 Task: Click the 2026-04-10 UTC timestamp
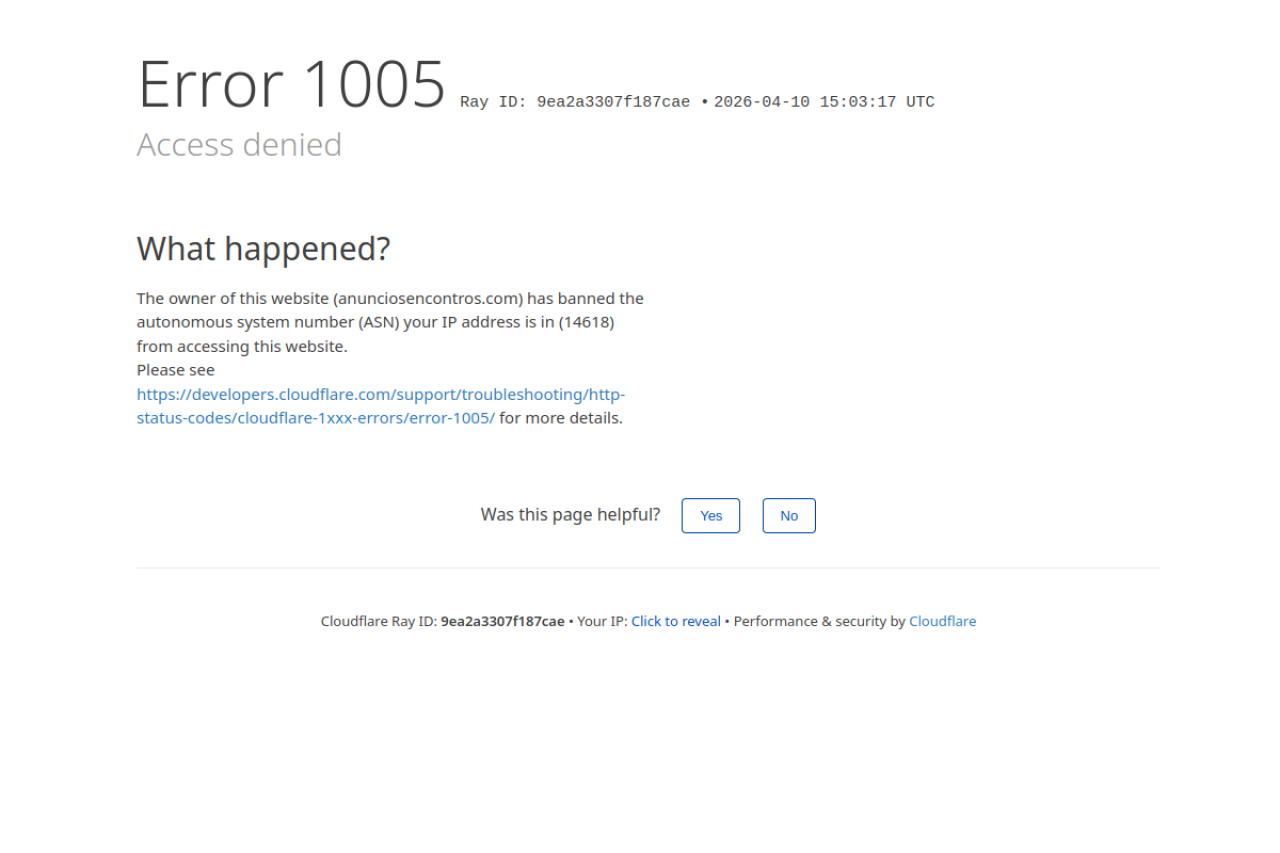[x=824, y=102]
